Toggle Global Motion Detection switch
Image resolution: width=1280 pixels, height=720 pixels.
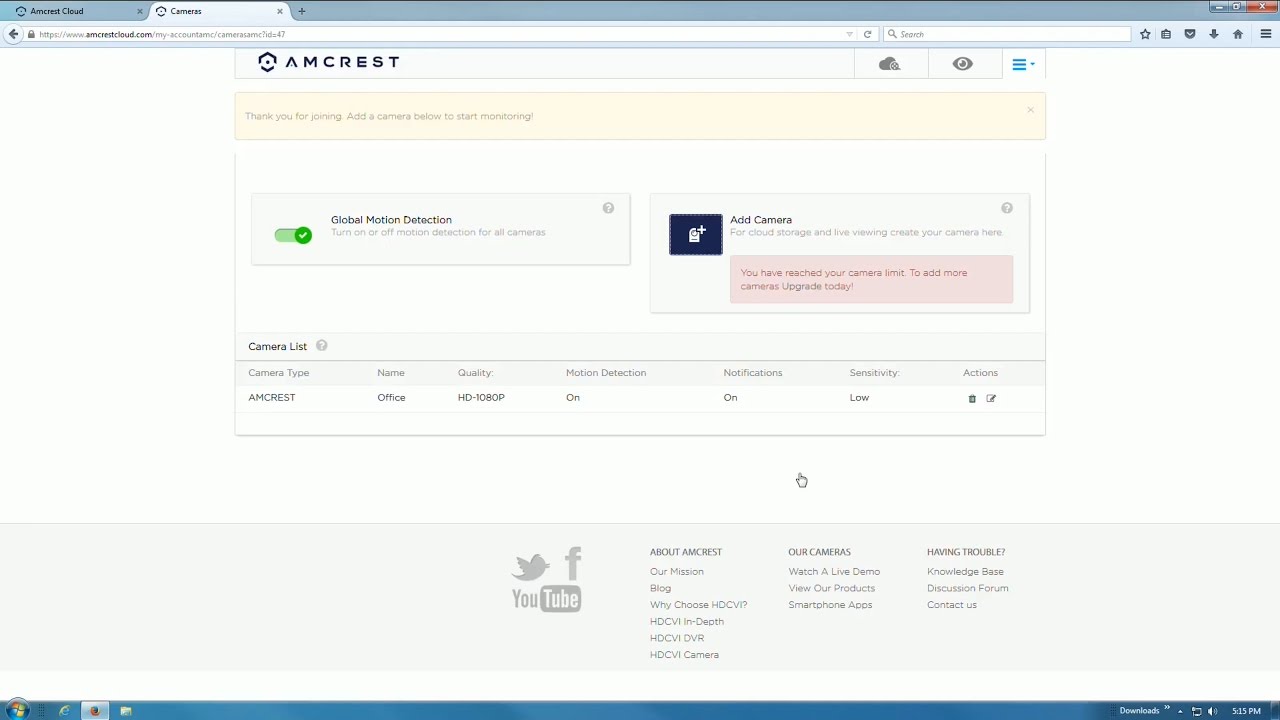tap(293, 235)
